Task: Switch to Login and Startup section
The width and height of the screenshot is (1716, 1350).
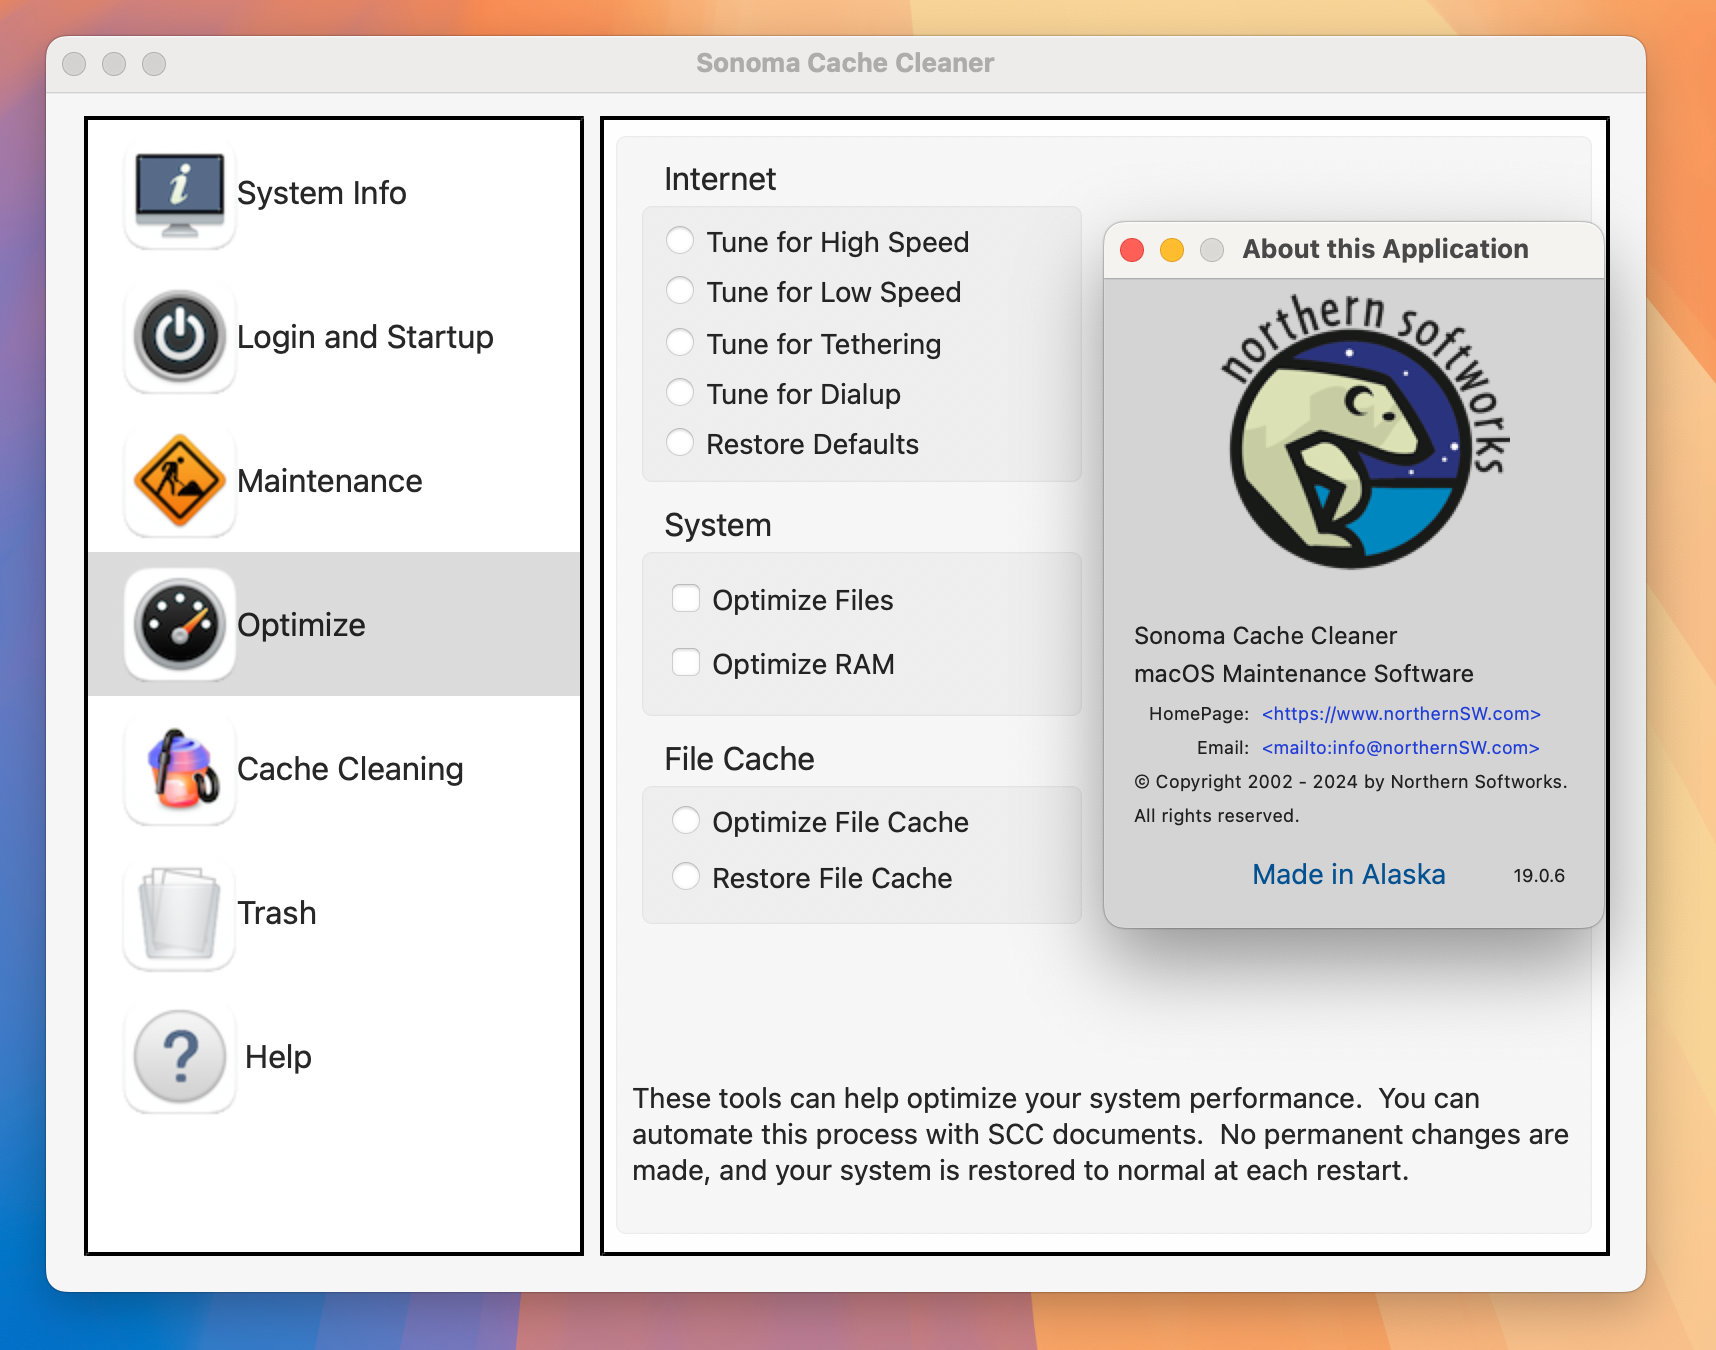Action: point(365,337)
